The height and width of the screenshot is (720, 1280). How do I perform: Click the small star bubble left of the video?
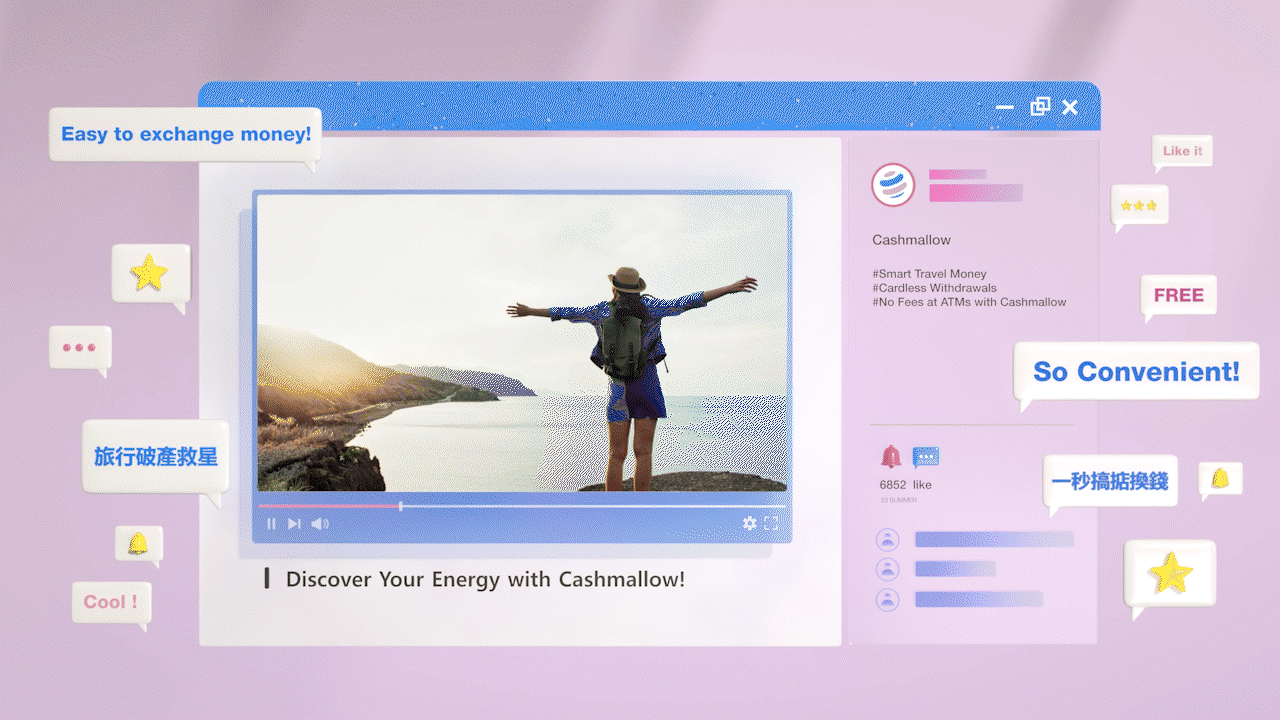coord(150,275)
